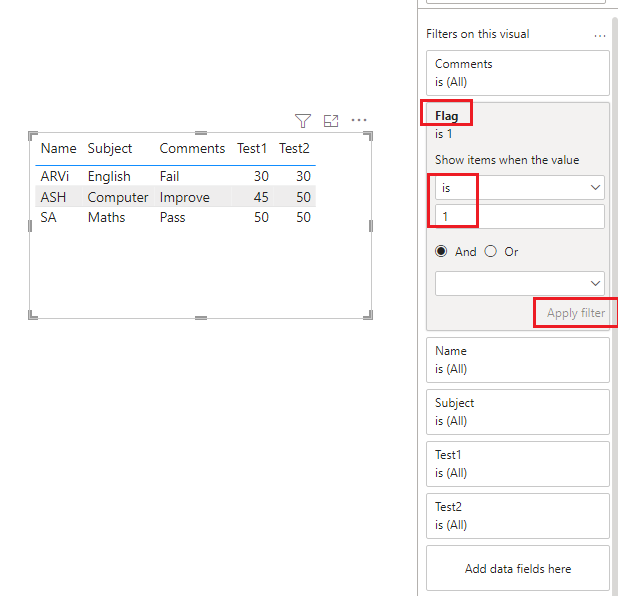Screen dimensions: 618x596
Task: Sort by the Comments column header
Action: click(192, 149)
